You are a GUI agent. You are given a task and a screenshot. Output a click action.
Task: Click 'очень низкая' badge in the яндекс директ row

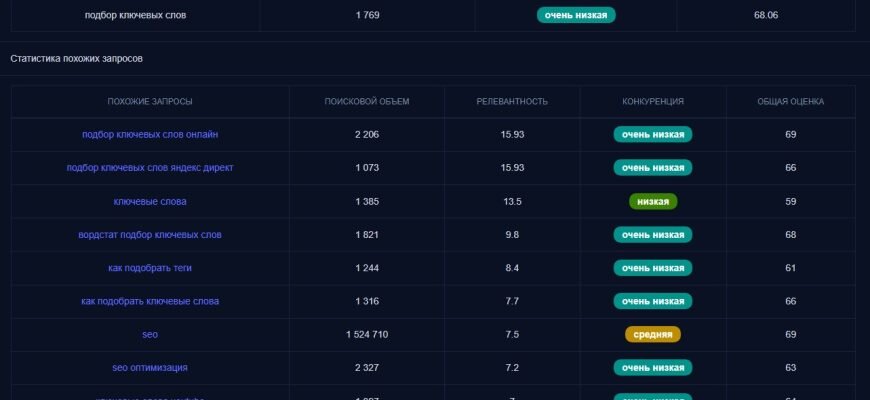point(653,168)
